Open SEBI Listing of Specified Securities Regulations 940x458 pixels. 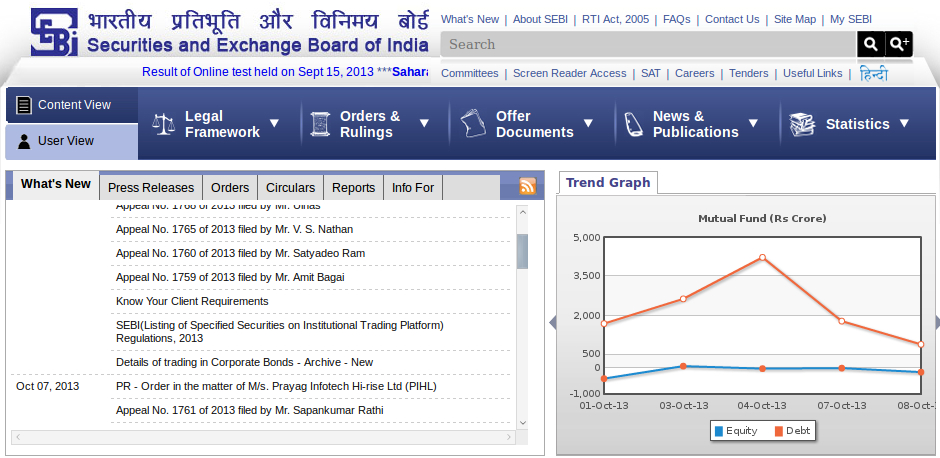tap(280, 332)
